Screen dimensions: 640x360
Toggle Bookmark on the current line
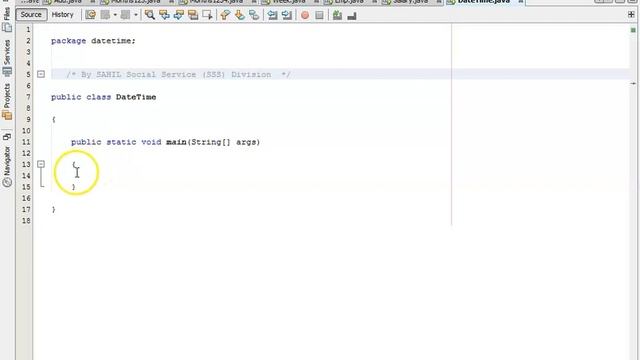point(254,15)
